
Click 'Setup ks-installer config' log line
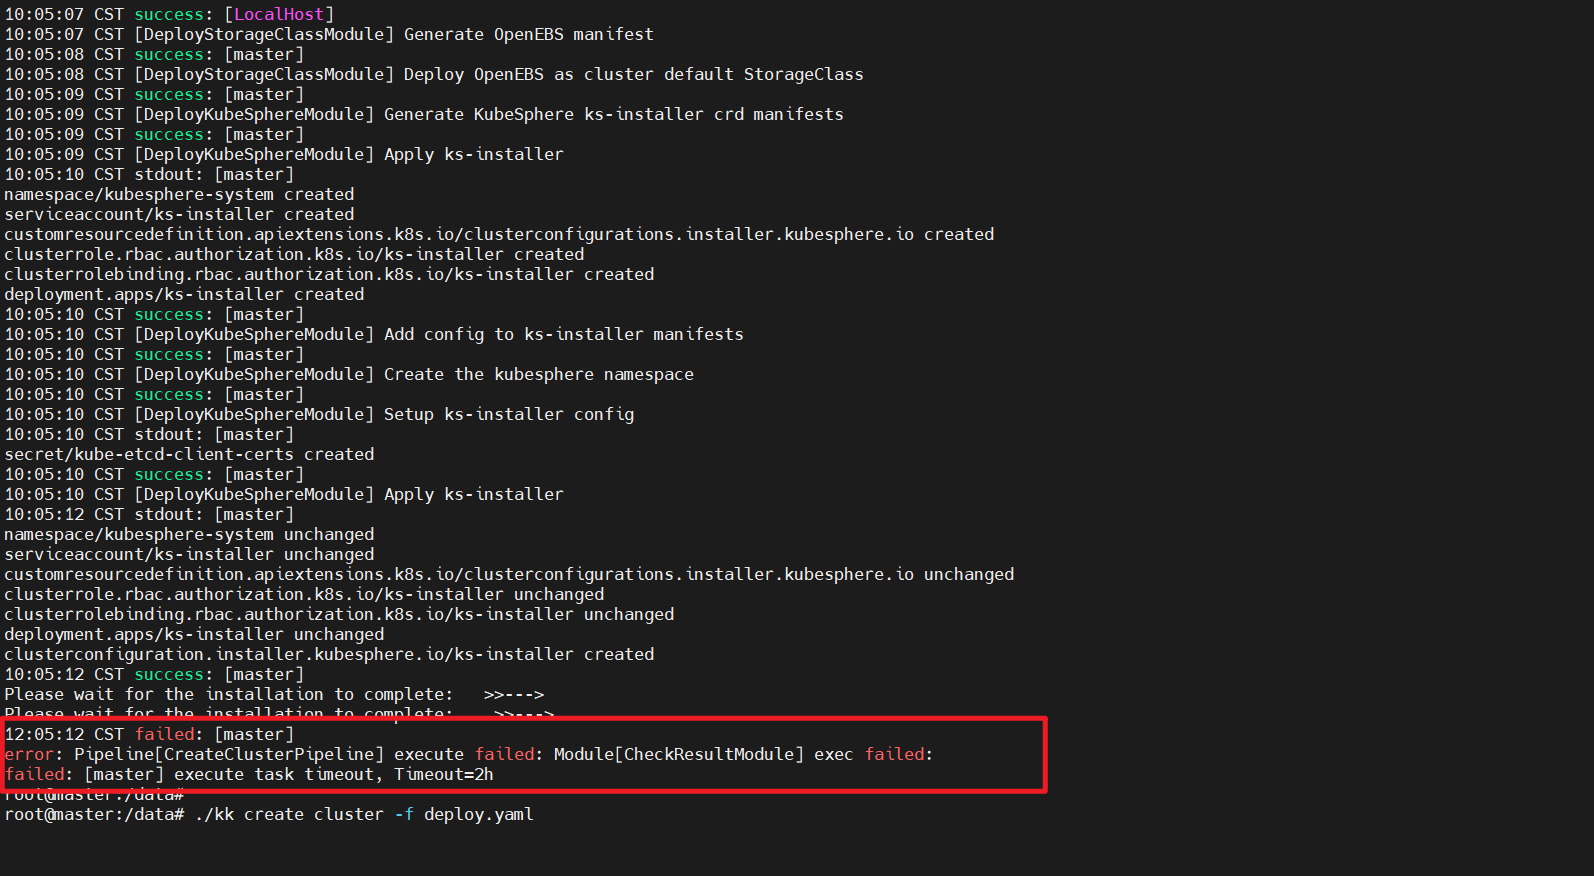pos(319,414)
